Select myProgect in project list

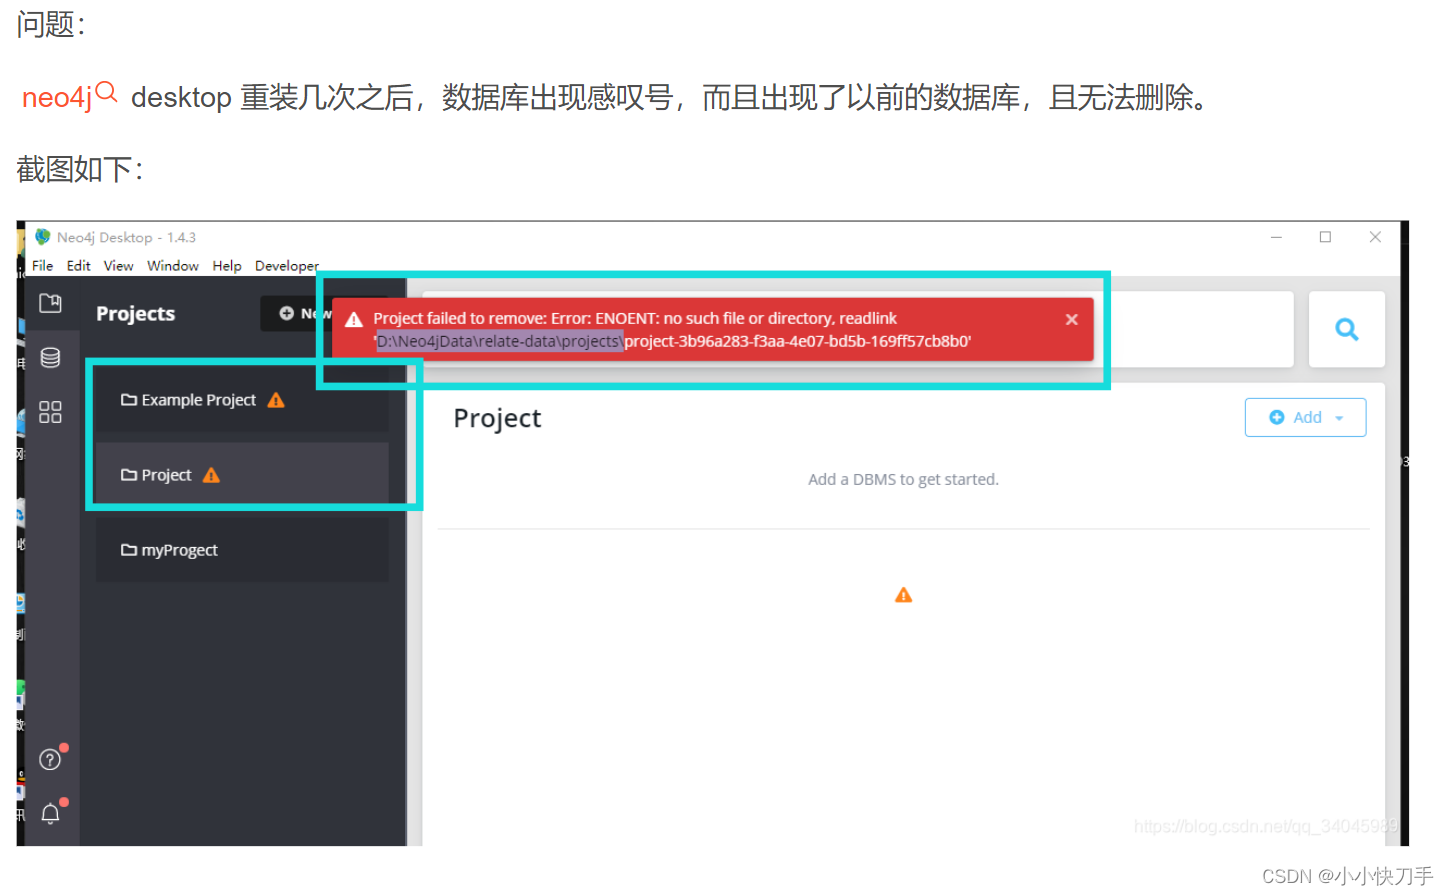point(242,550)
